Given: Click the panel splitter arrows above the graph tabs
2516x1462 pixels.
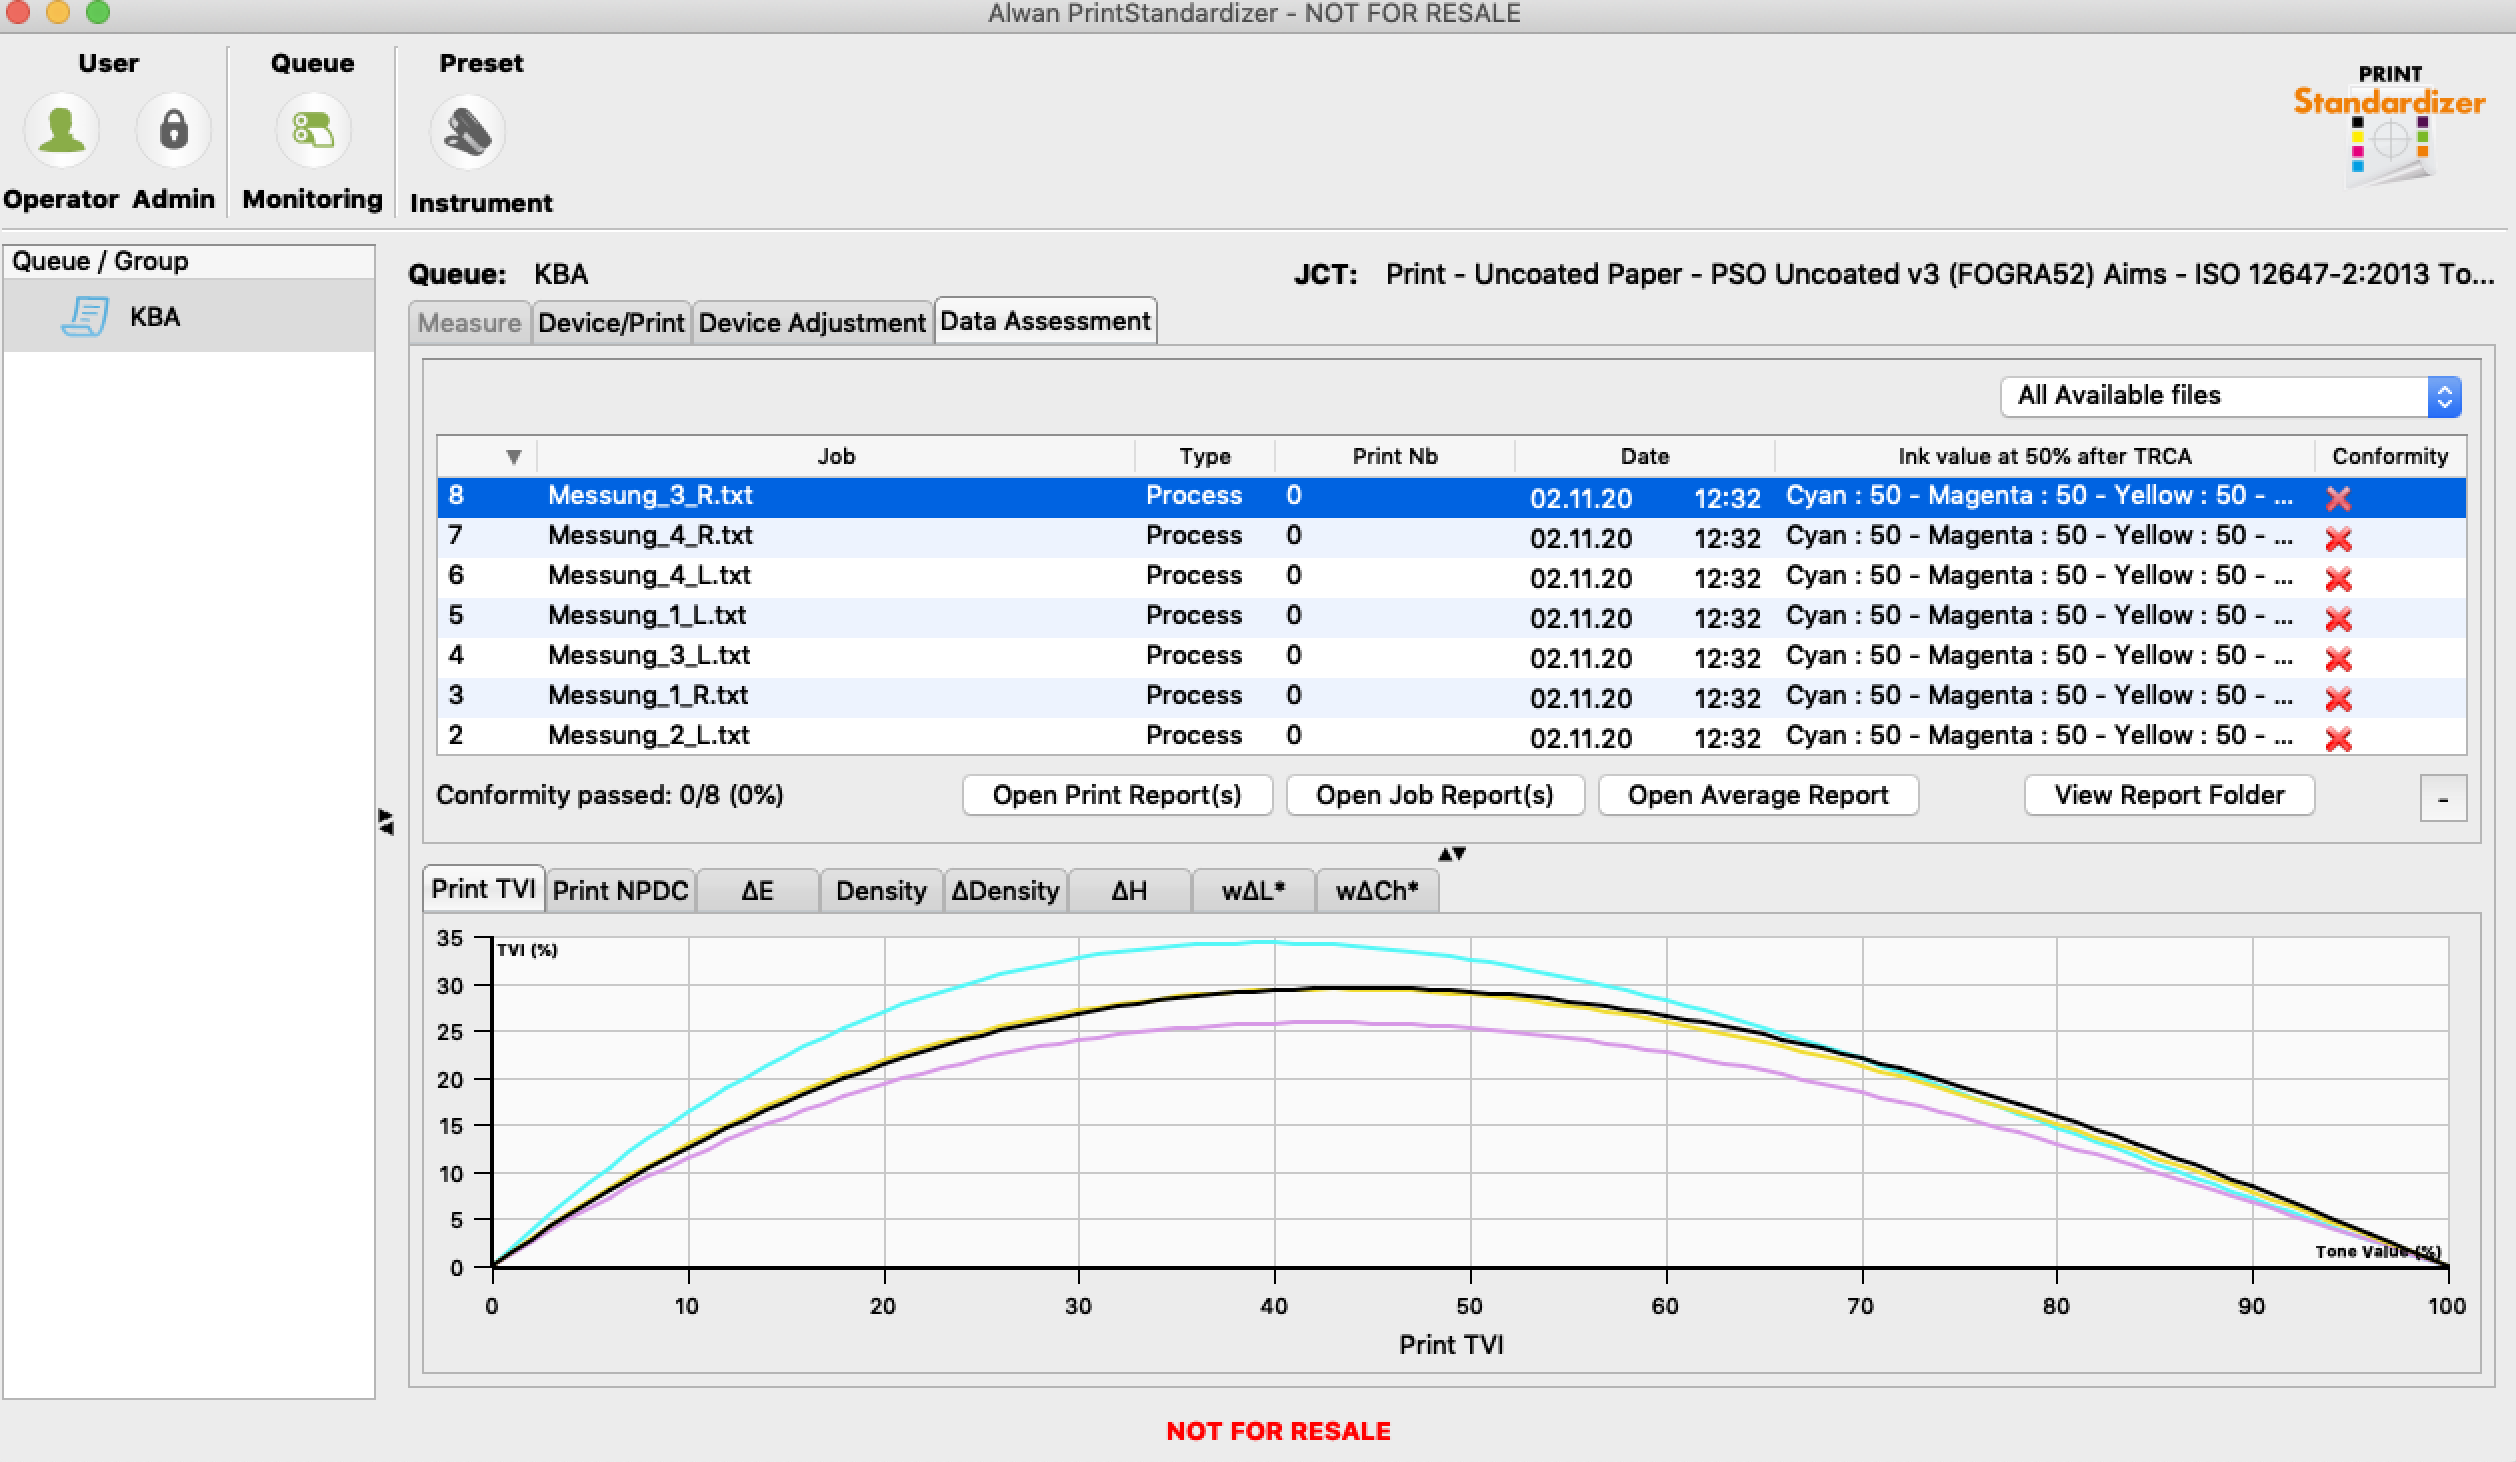Looking at the screenshot, I should 1453,852.
